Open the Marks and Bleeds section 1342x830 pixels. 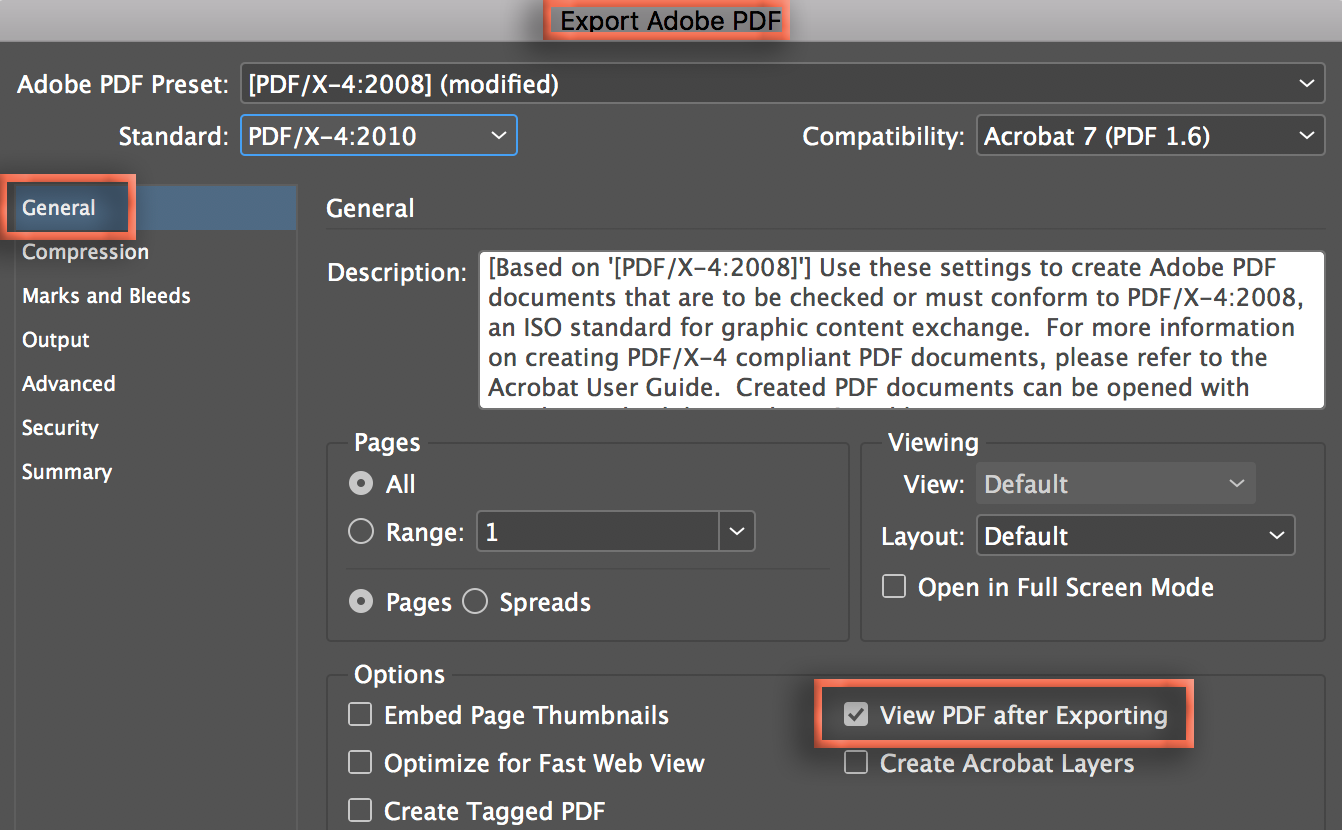(x=106, y=296)
